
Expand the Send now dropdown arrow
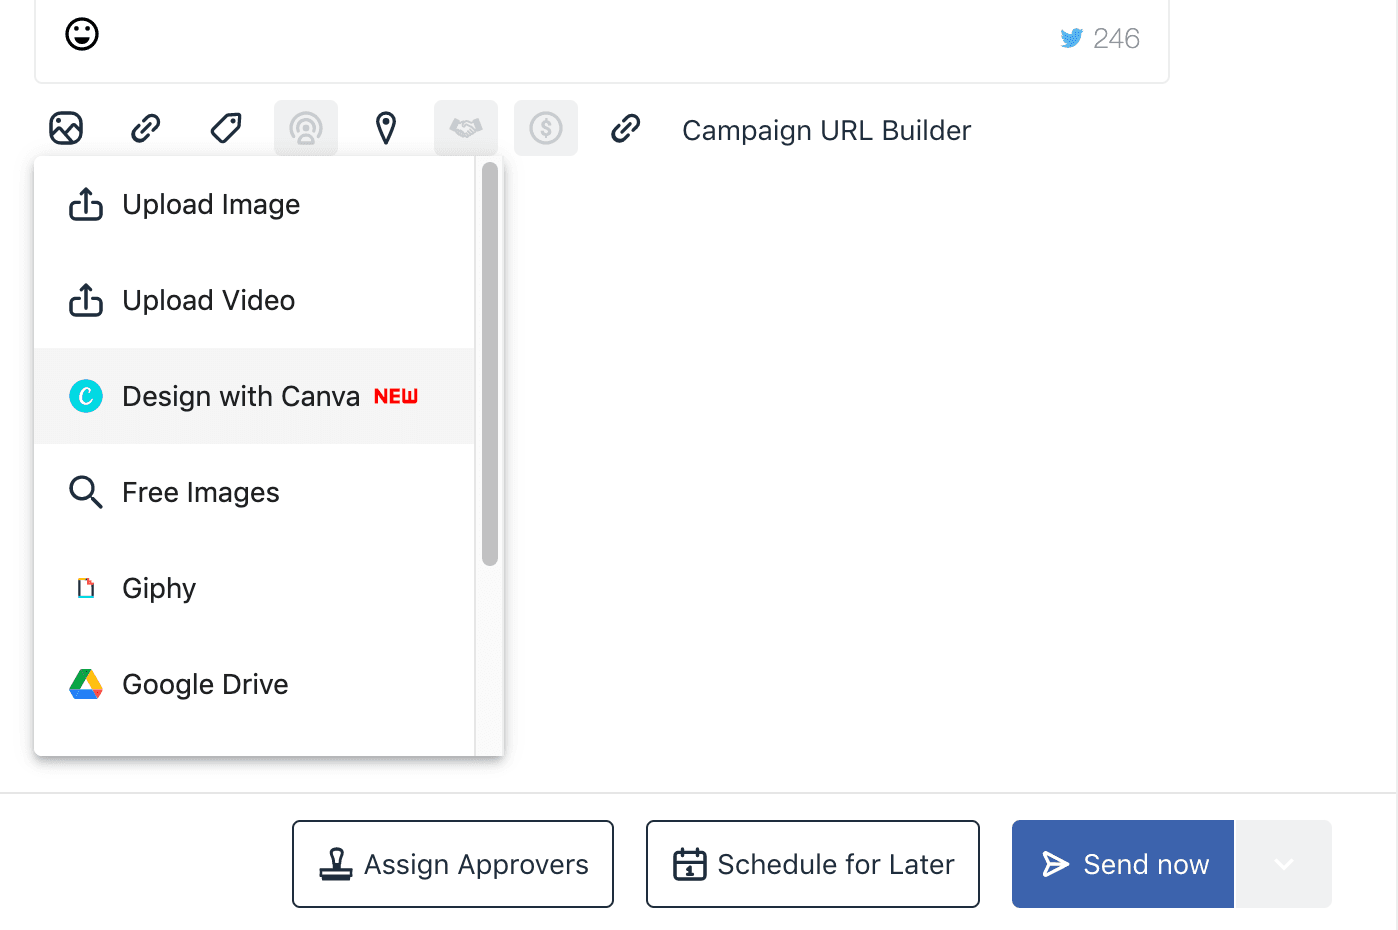click(x=1284, y=864)
